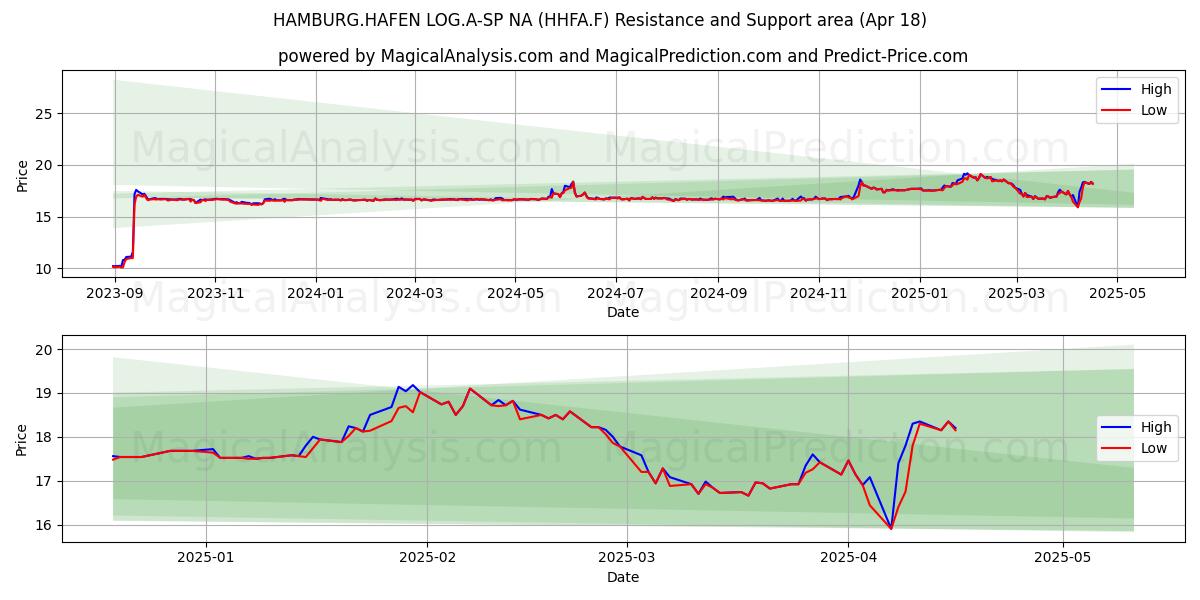1200x600 pixels.
Task: Click the '2024-07' label on the top axis
Action: [615, 293]
